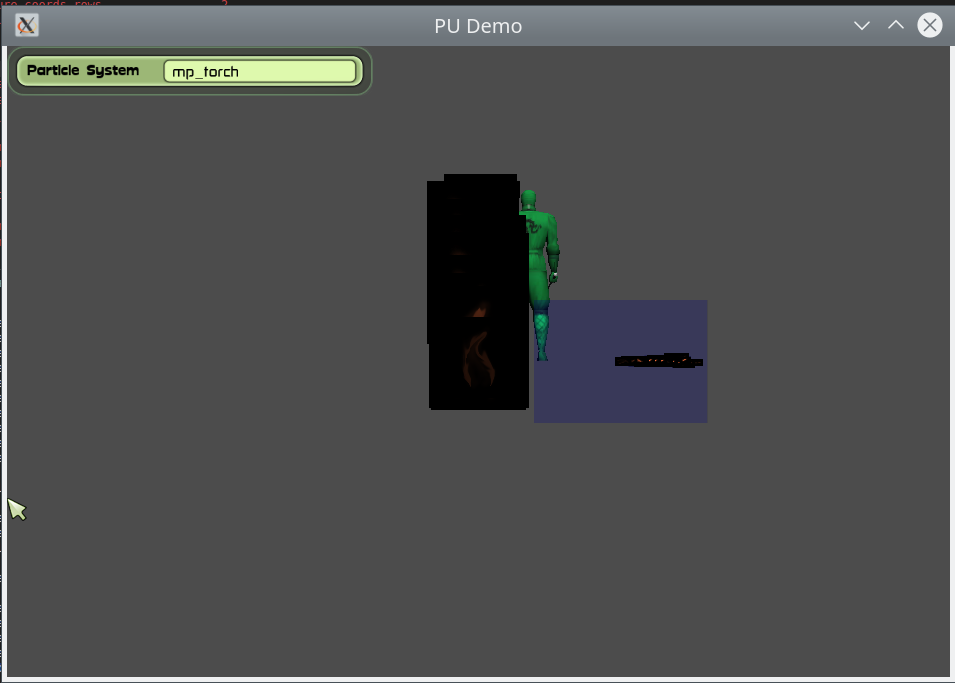
Task: Click the X11 application icon in title bar
Action: [x=26, y=26]
